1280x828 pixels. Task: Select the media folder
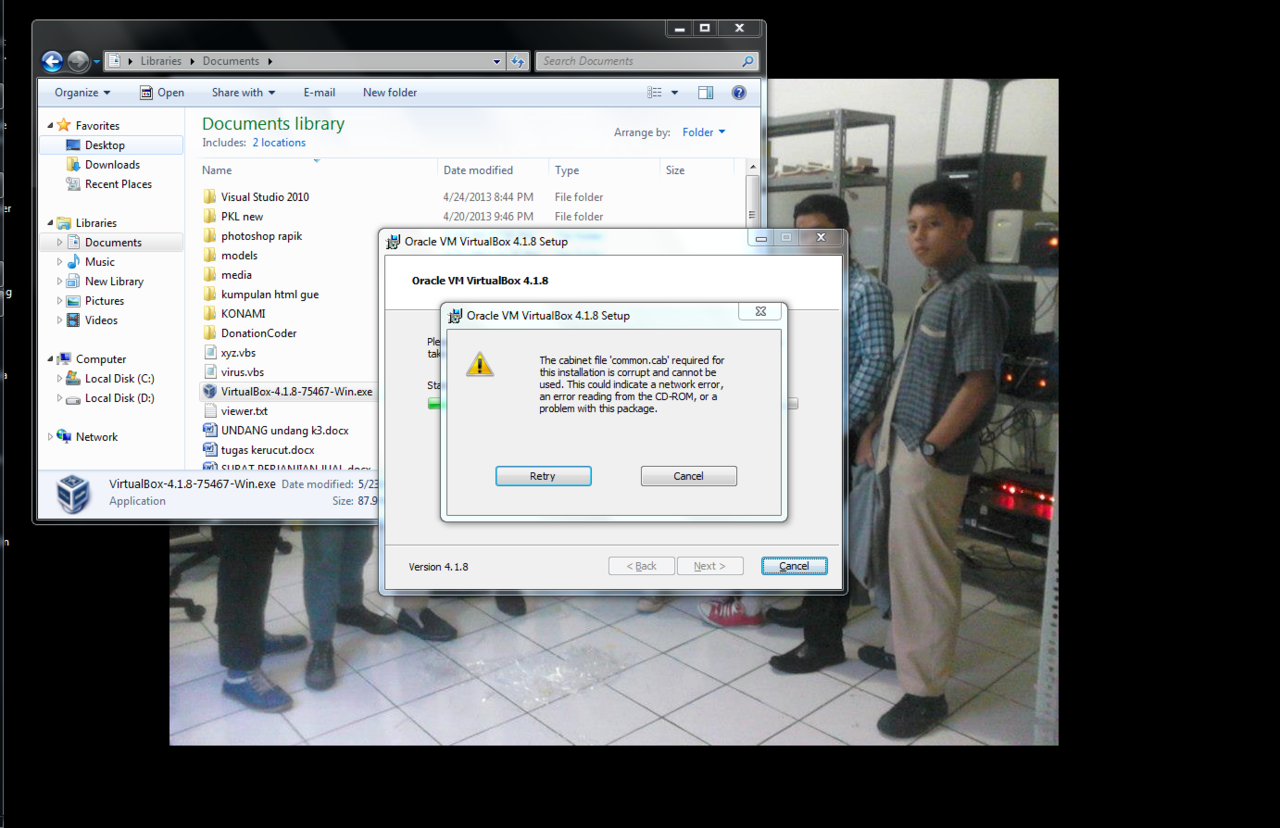[236, 275]
